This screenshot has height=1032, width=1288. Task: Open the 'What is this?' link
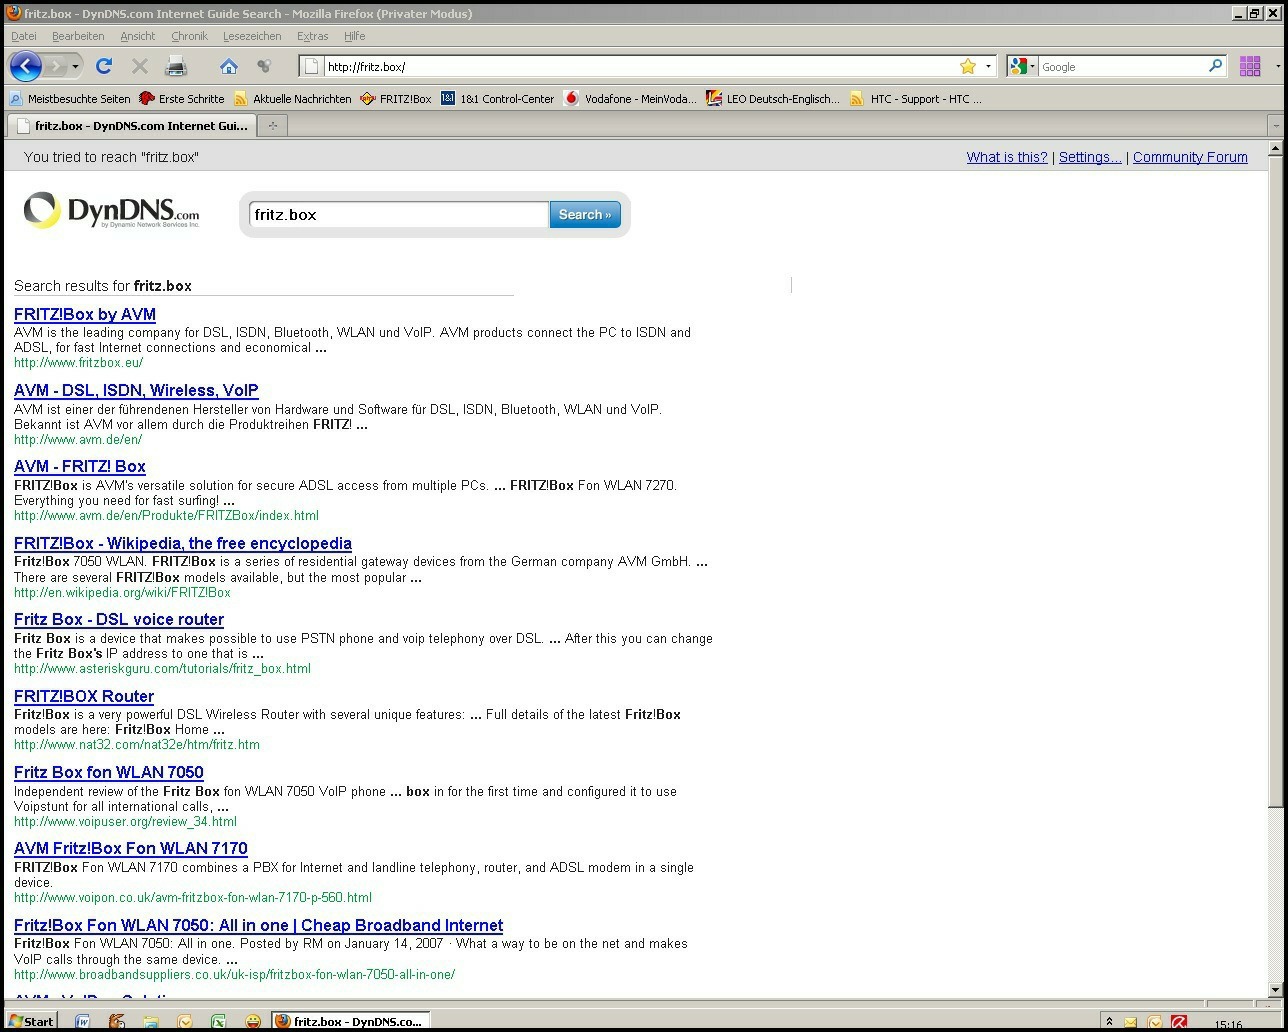pos(1007,157)
